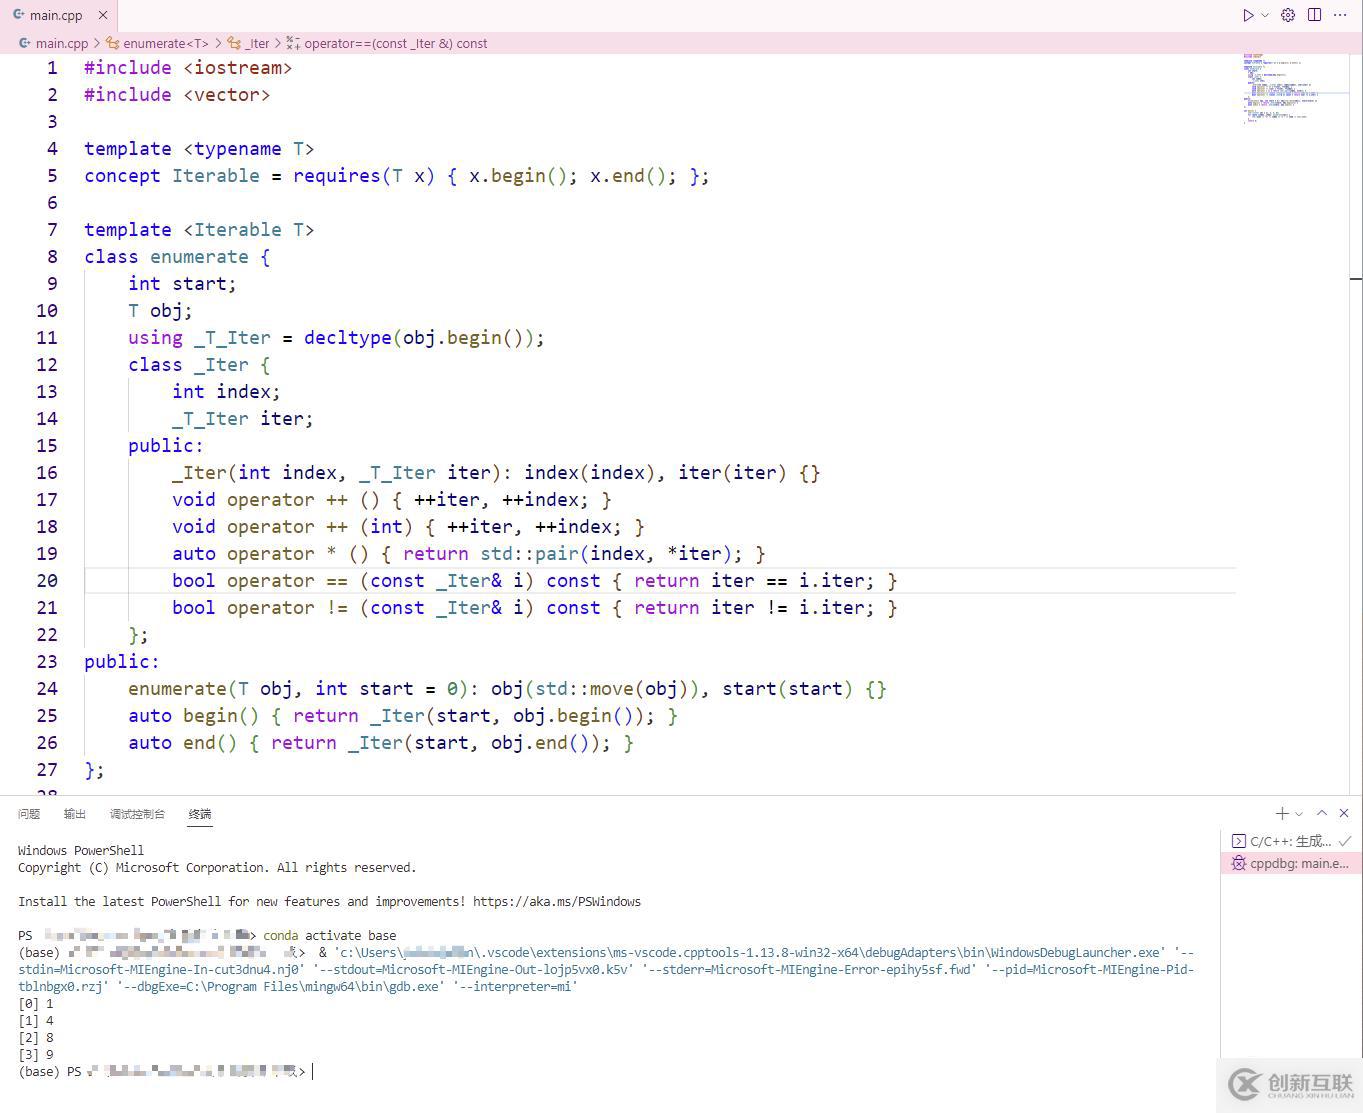Viewport: 1363px width, 1113px height.
Task: Click 'bool operator !=' on line 21
Action: (x=260, y=608)
